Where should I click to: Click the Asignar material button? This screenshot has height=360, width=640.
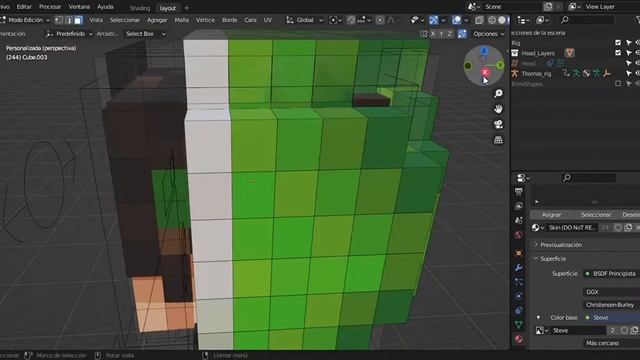point(551,215)
